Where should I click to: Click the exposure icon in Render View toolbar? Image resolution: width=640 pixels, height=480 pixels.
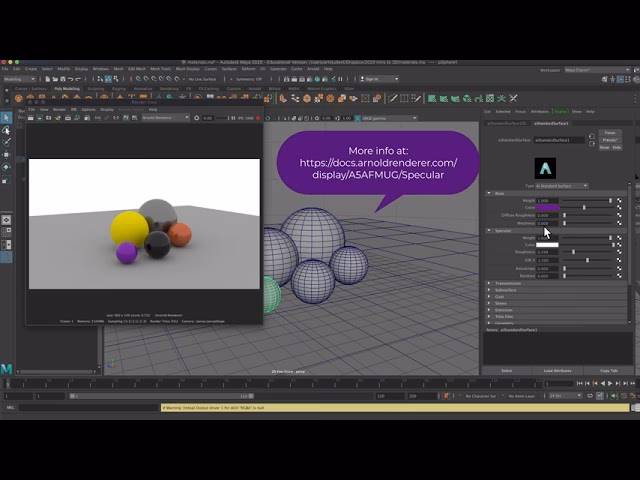(x=197, y=118)
